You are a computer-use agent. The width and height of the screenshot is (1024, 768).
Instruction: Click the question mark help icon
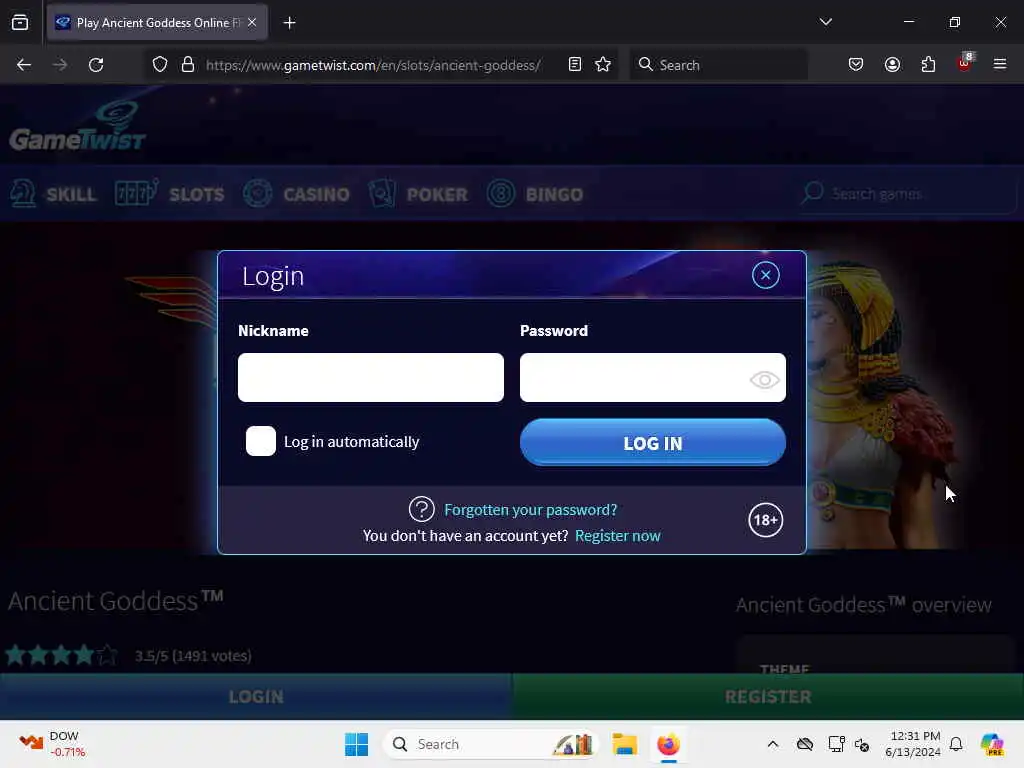tap(421, 509)
